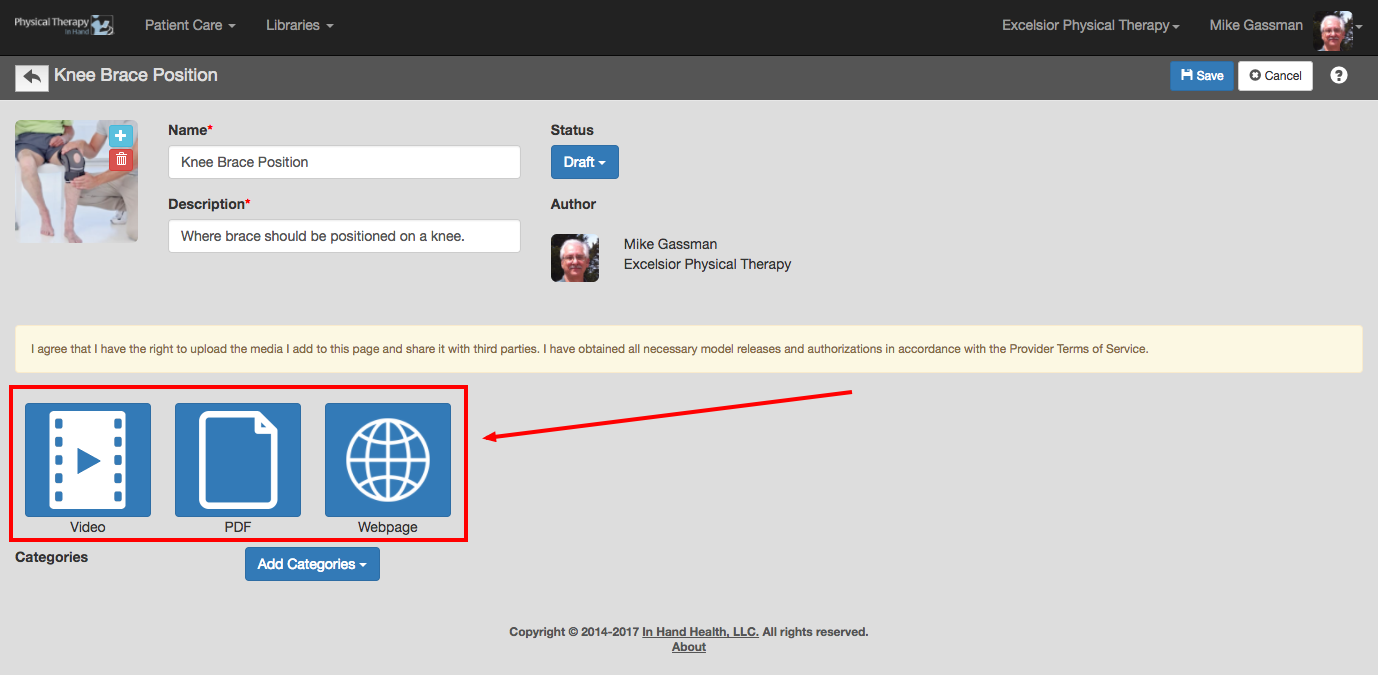Click the Physical Therapy In Hand logo
The height and width of the screenshot is (675, 1378).
pyautogui.click(x=64, y=25)
